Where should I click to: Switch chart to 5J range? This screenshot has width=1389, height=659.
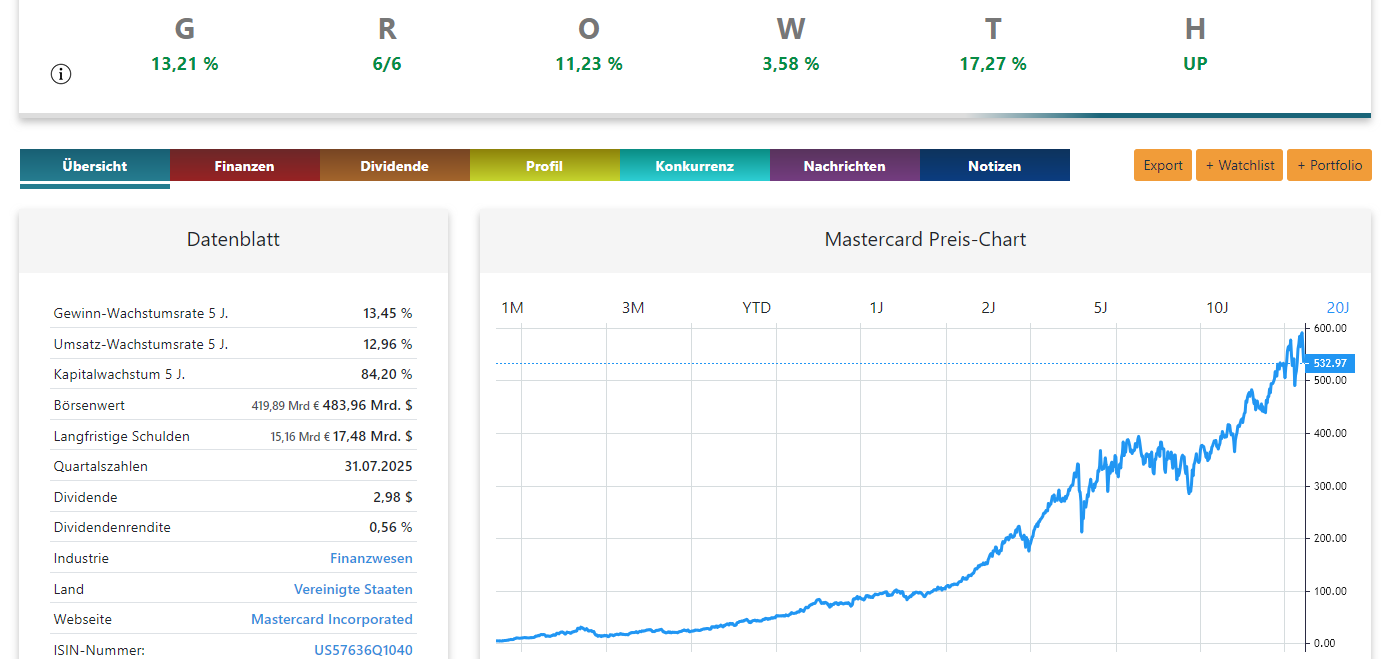[x=1101, y=308]
